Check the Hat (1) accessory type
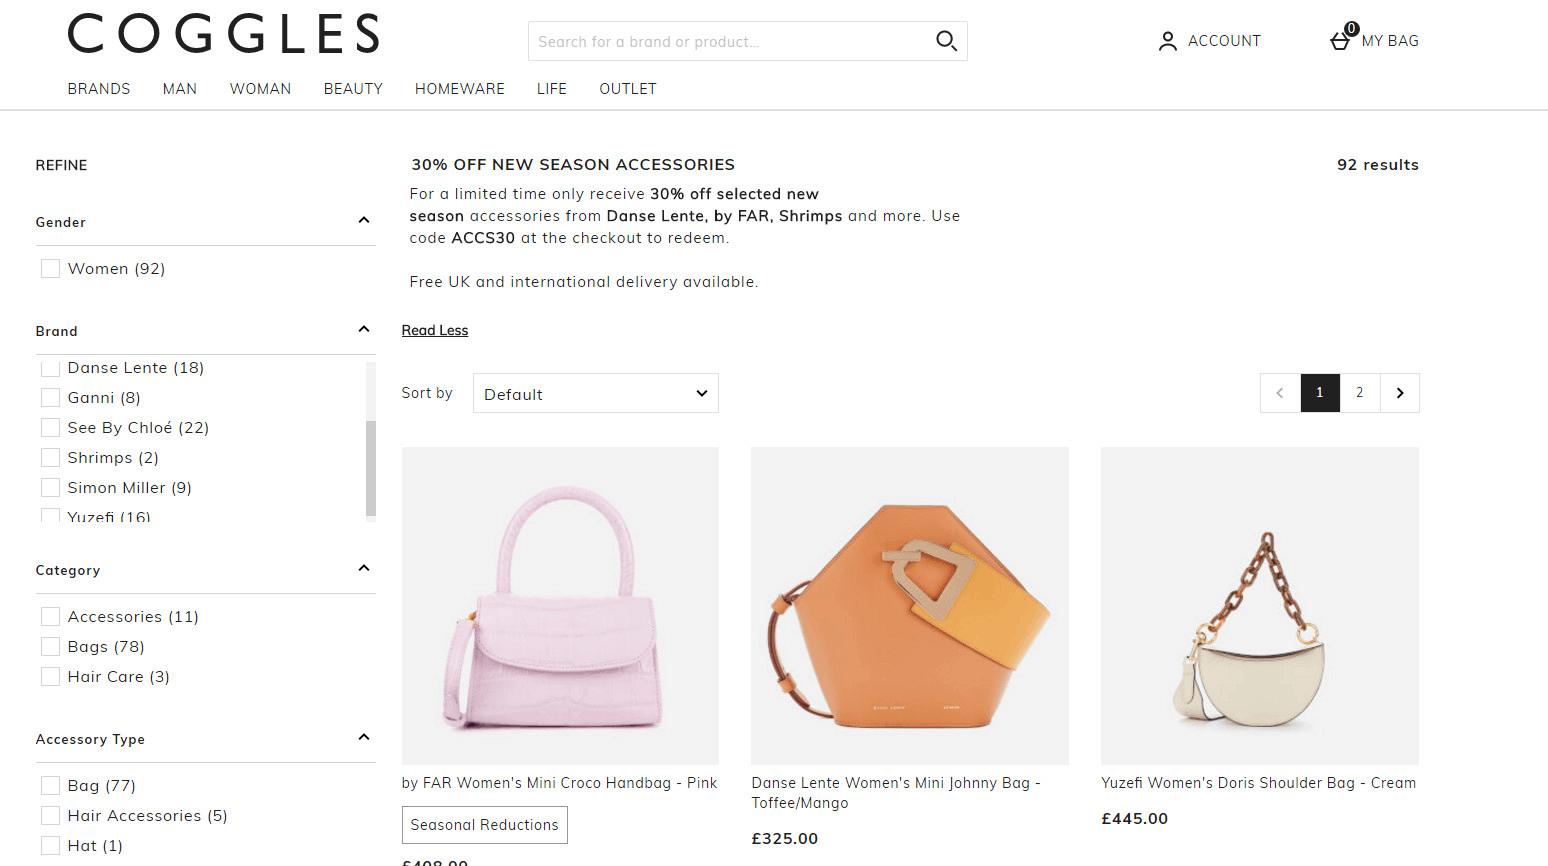The width and height of the screenshot is (1548, 866). [50, 846]
